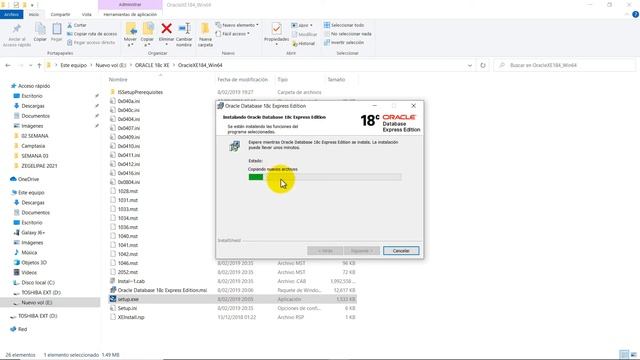Click the Buscar search field

[565, 65]
